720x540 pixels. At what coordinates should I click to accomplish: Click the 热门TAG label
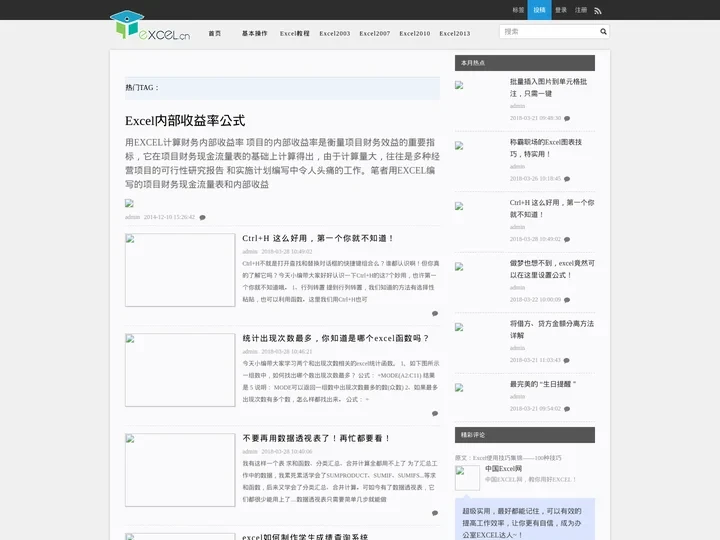click(x=142, y=88)
